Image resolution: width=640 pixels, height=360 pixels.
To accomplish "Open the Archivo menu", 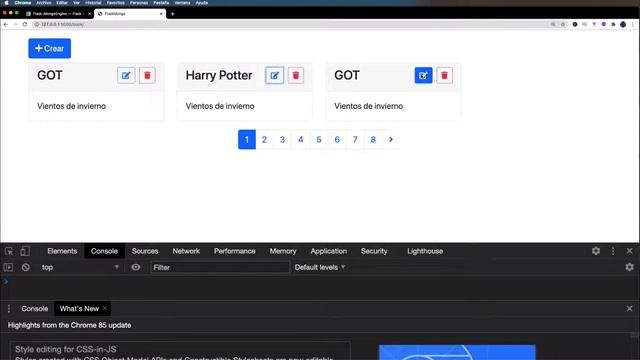I will [x=44, y=3].
